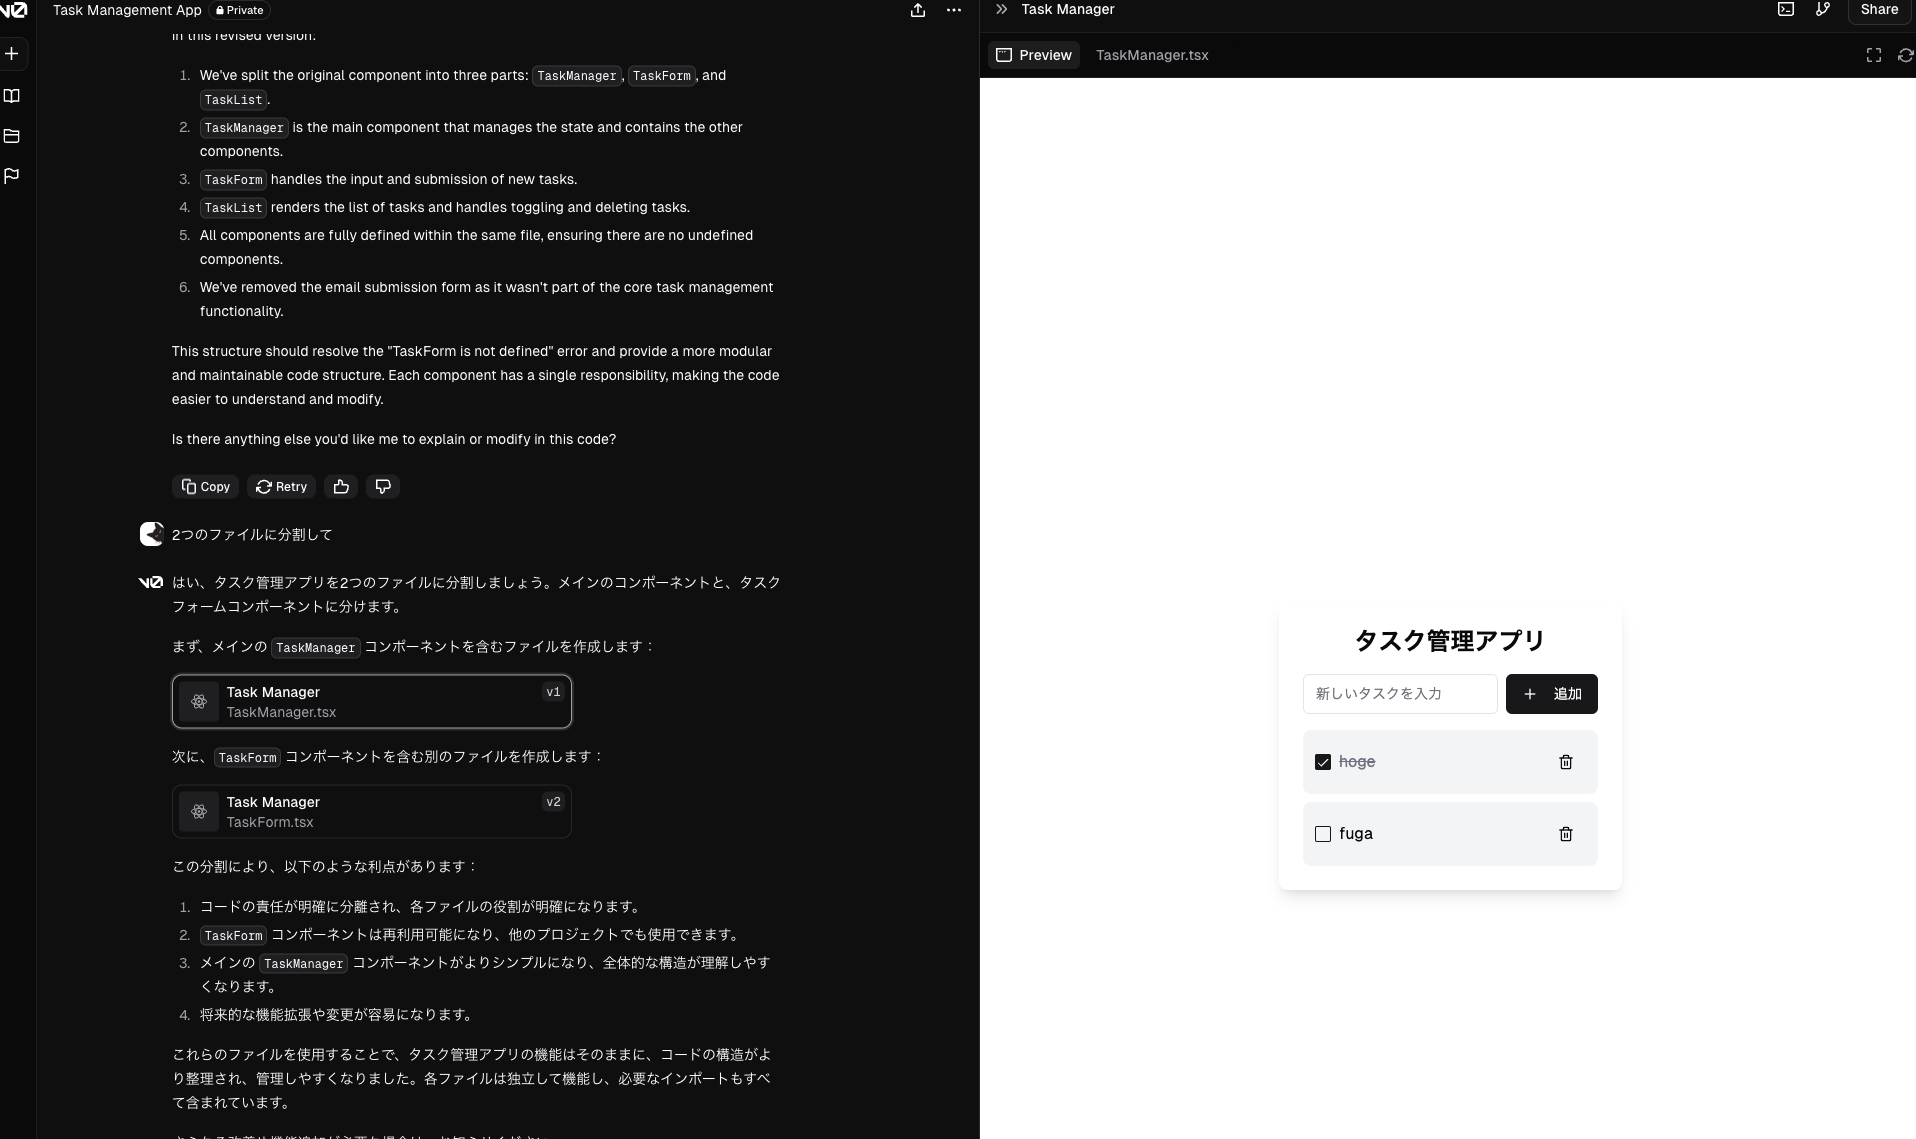
Task: Collapse the preview panel with double chevron
Action: click(x=1001, y=10)
